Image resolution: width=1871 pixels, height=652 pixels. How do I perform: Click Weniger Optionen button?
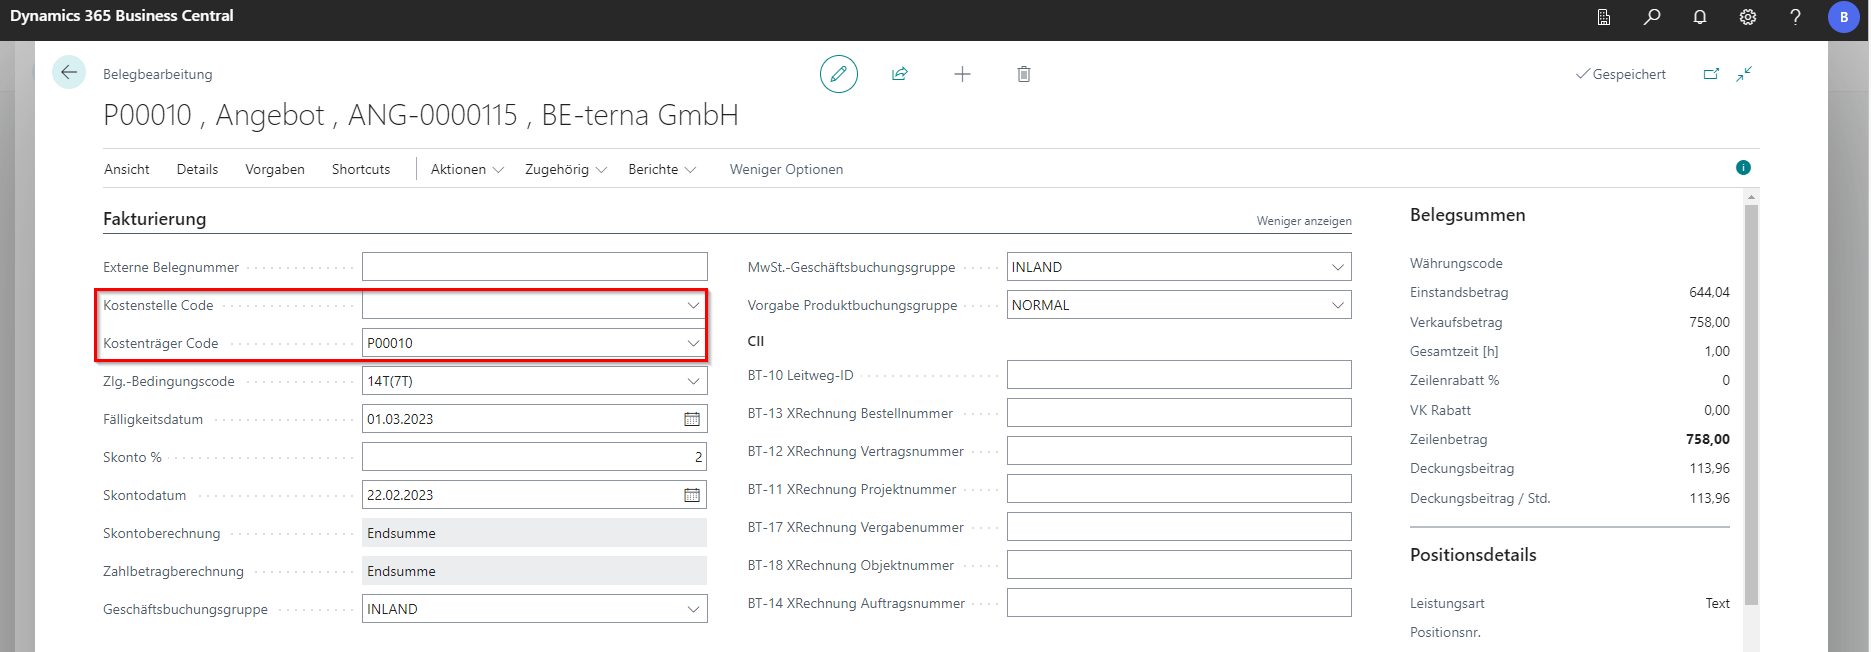pyautogui.click(x=786, y=169)
